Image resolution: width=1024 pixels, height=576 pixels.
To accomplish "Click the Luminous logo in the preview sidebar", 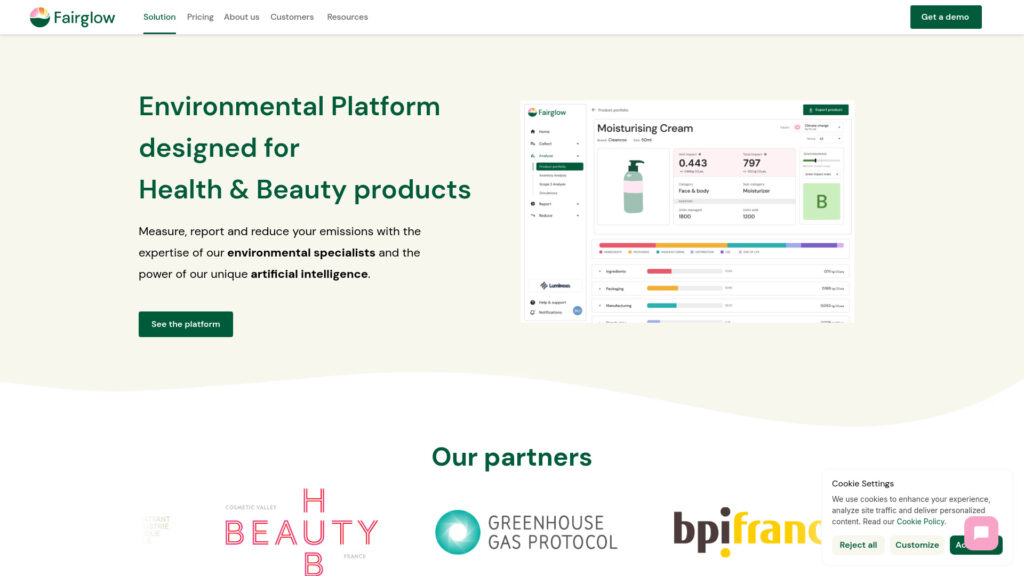I will click(x=555, y=285).
